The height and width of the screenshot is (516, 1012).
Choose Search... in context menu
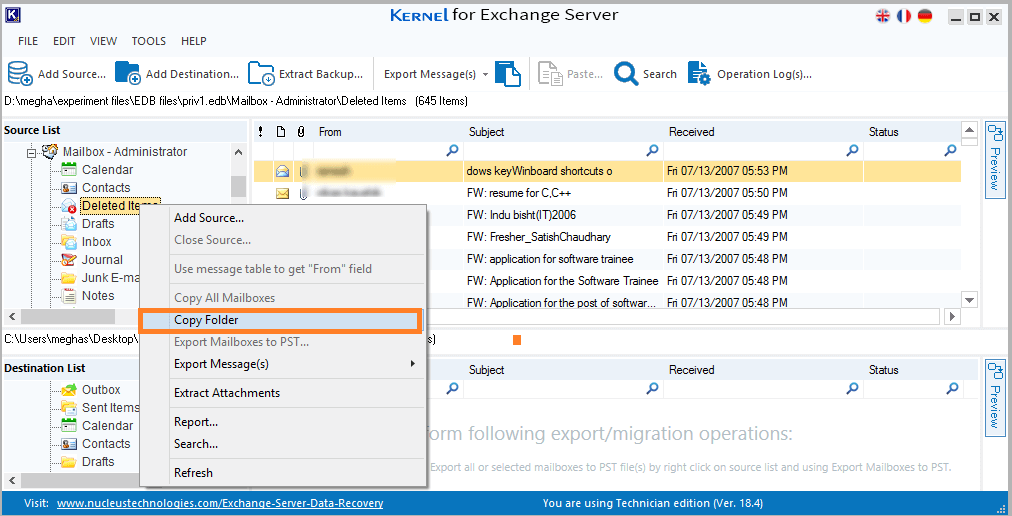(284, 444)
